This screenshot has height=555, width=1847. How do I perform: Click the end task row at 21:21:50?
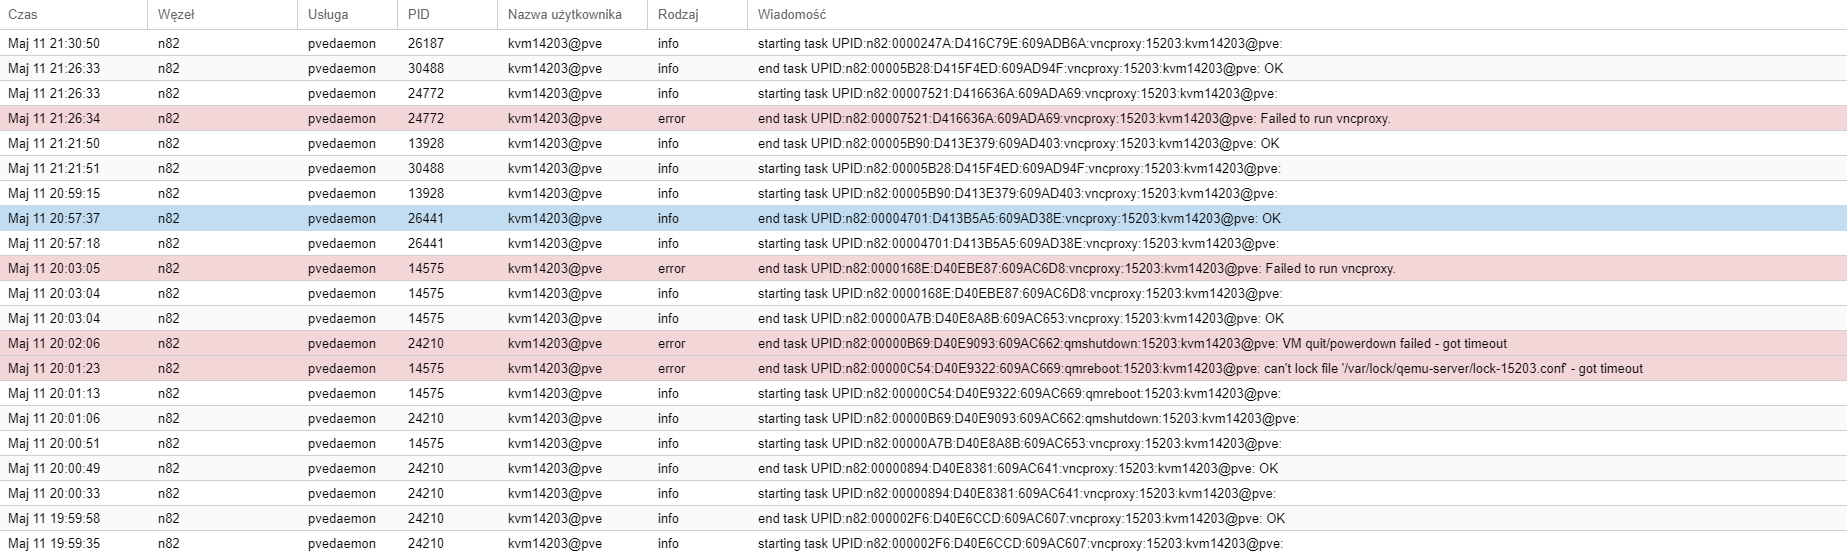click(1018, 143)
